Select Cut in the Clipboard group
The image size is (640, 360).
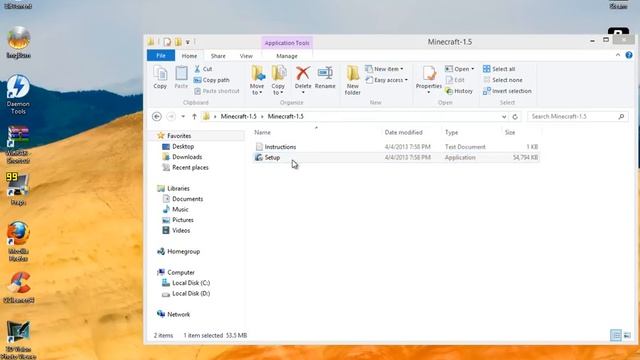point(203,69)
